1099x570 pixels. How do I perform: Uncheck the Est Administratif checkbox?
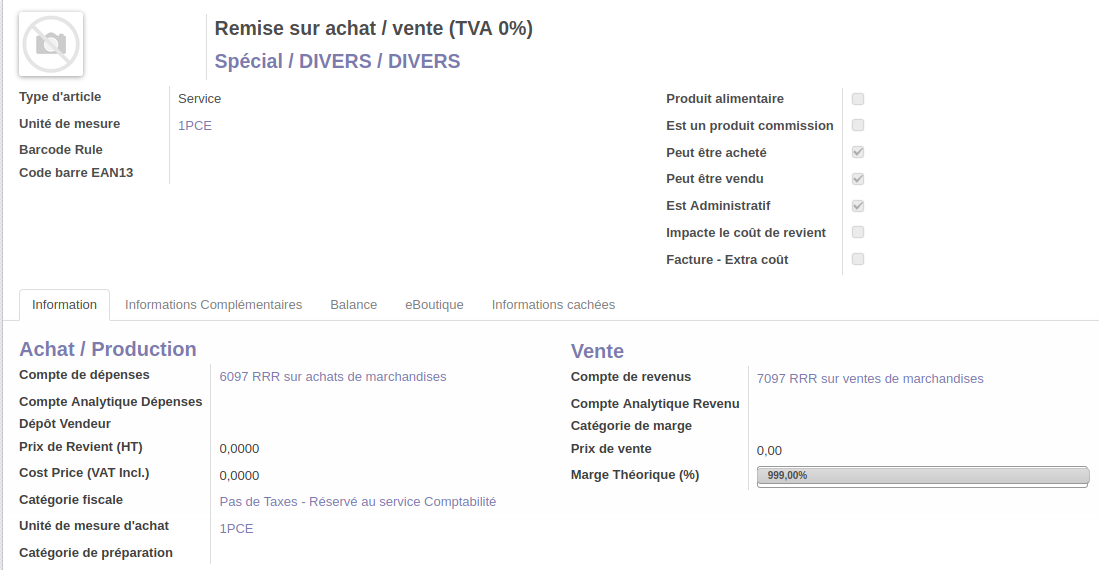(858, 206)
